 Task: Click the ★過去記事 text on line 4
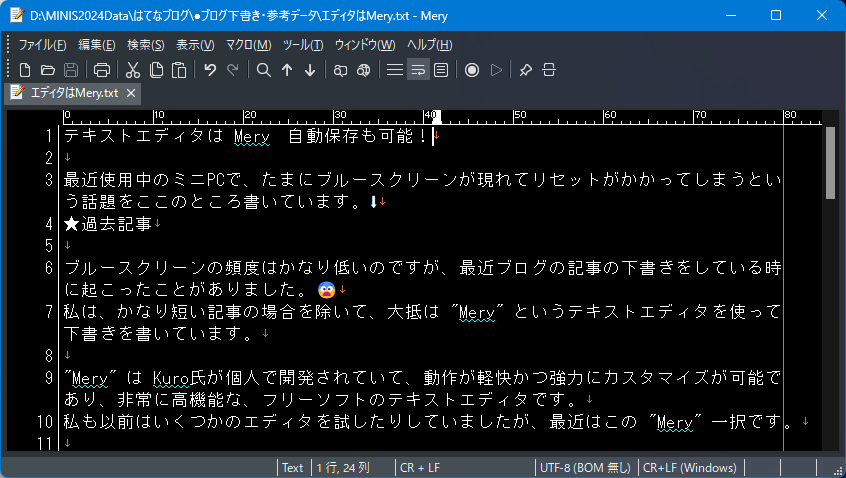click(x=107, y=224)
